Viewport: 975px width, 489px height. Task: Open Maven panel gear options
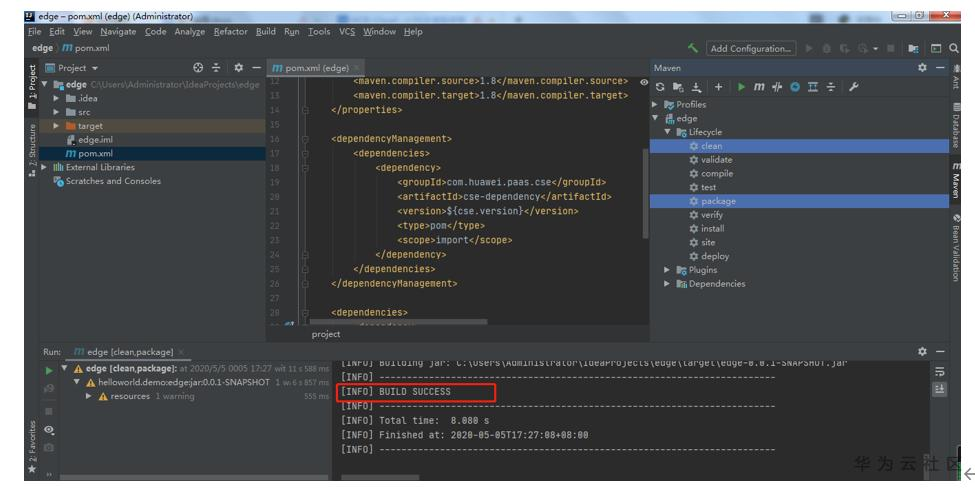pos(922,67)
